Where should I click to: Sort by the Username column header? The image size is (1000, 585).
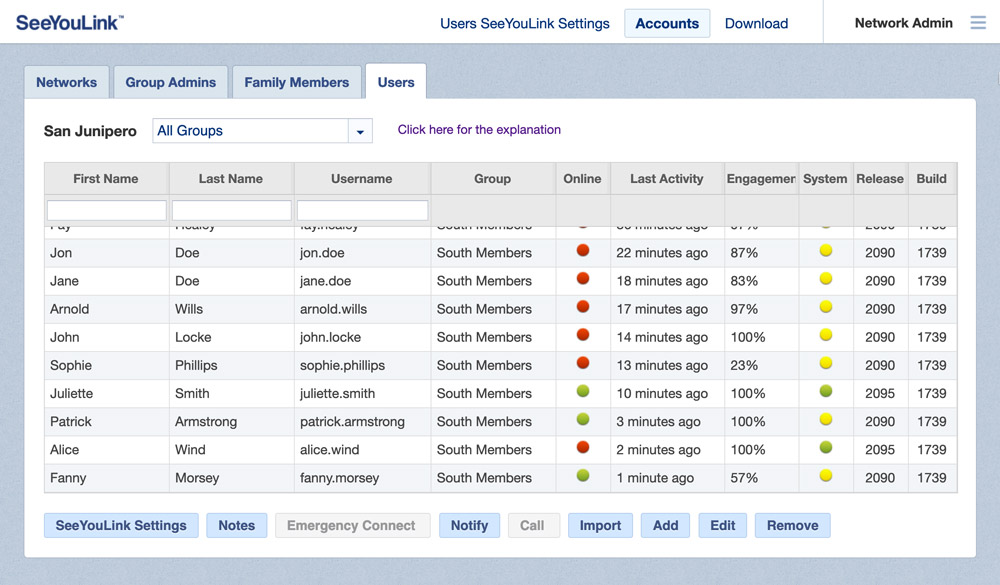(362, 179)
